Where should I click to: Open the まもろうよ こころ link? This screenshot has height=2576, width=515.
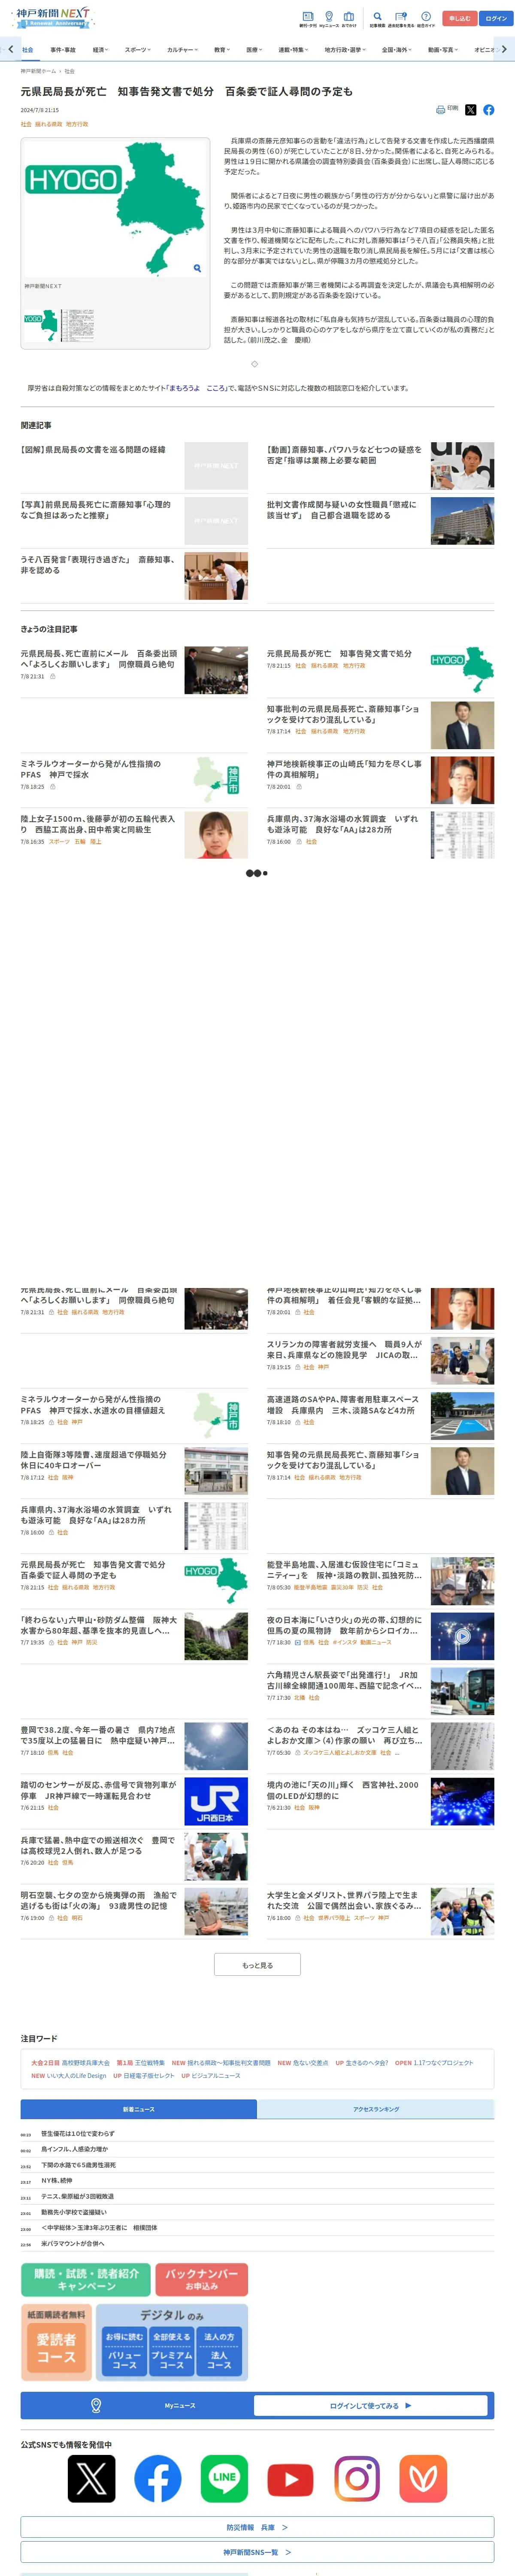[x=197, y=388]
